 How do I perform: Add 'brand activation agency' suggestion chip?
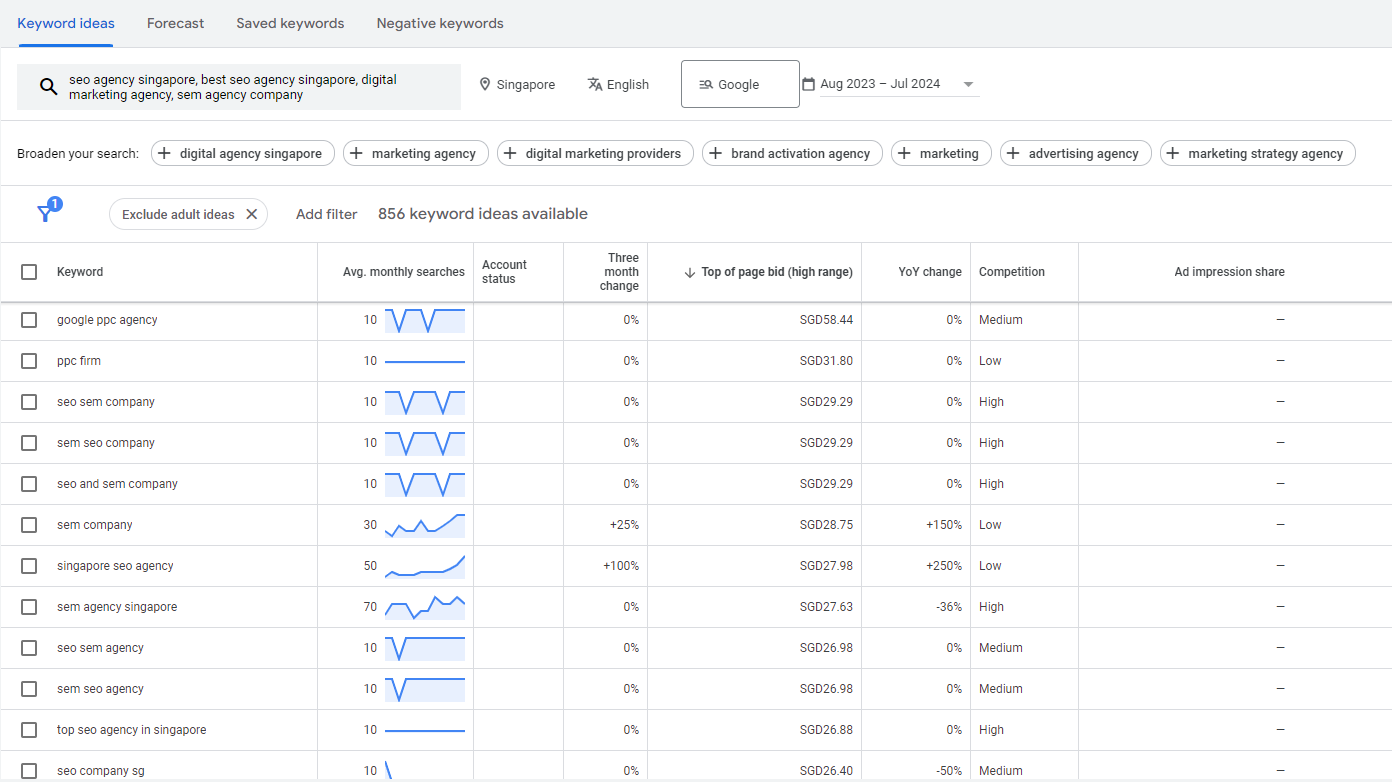pyautogui.click(x=792, y=153)
